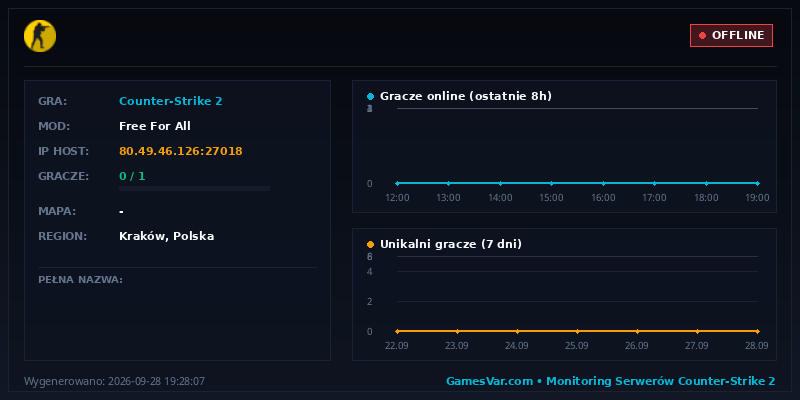Click the 22.09 date axis label
The height and width of the screenshot is (400, 800).
(397, 346)
